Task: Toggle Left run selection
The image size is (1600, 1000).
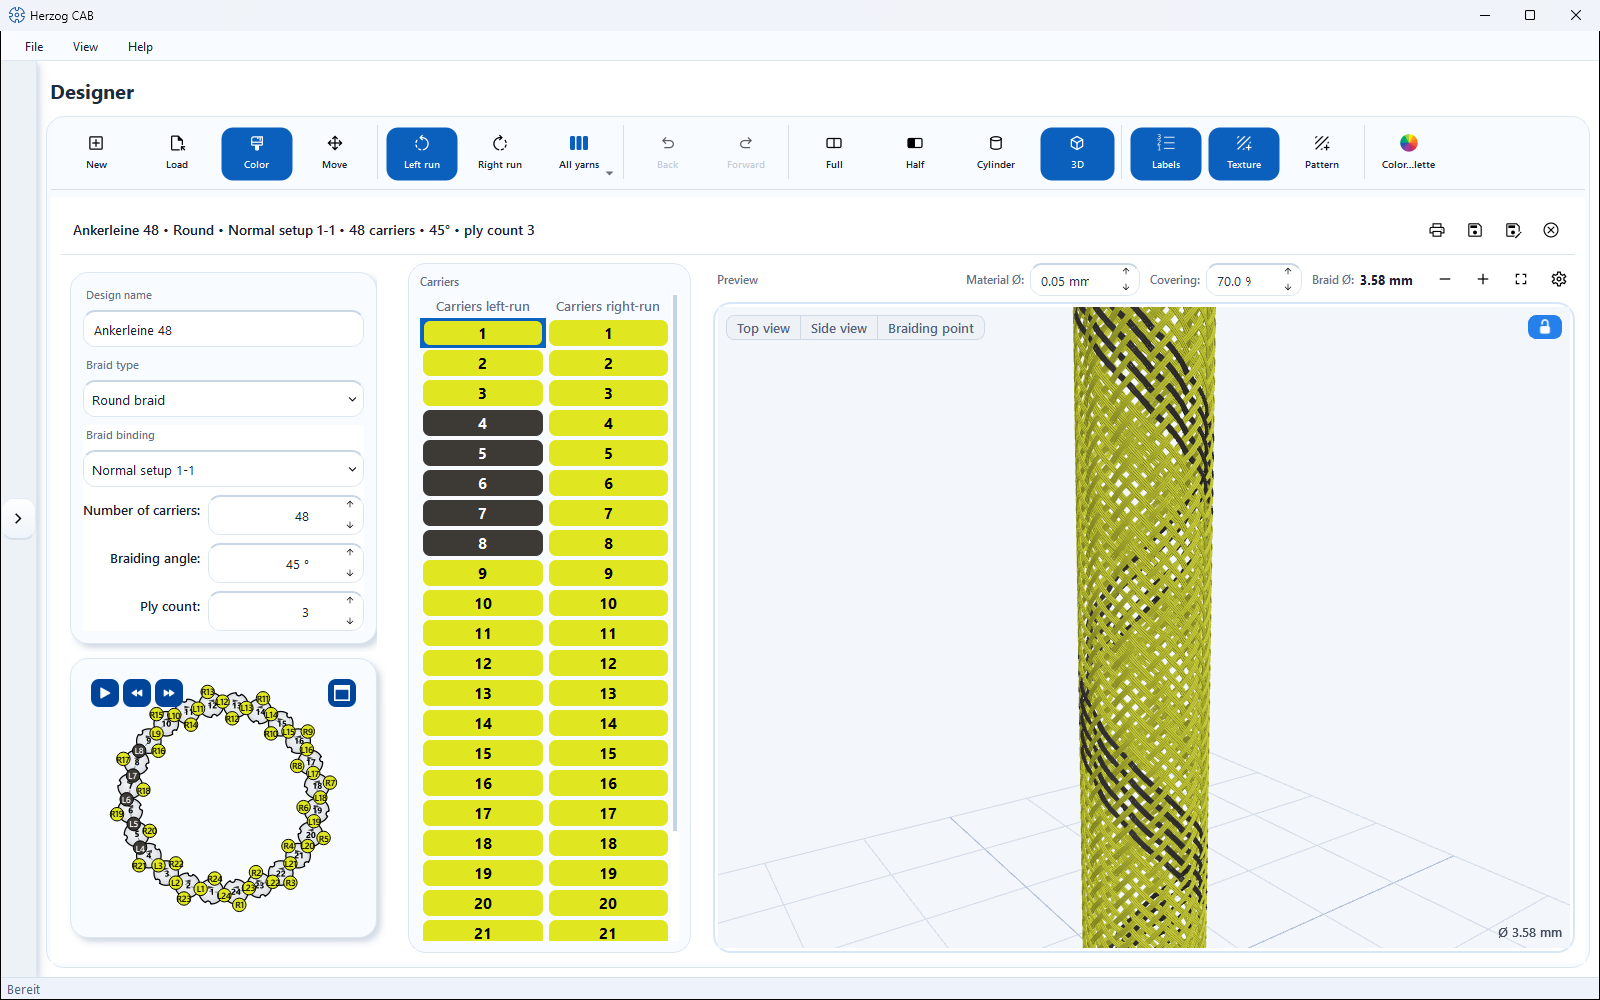Action: [x=422, y=153]
